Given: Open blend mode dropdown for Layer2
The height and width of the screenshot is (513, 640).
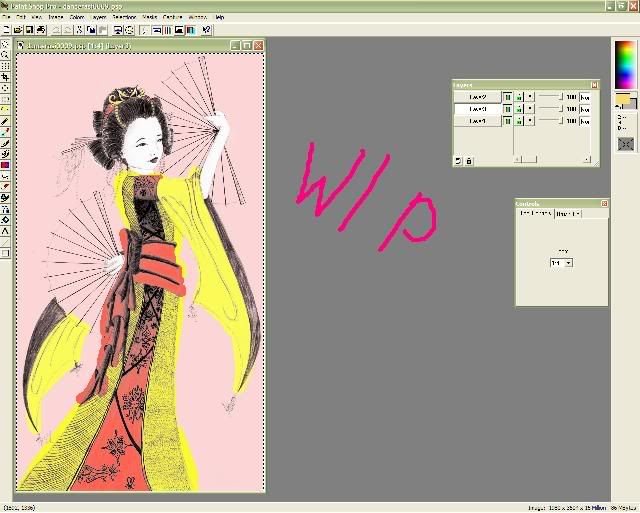Looking at the screenshot, I should (585, 97).
